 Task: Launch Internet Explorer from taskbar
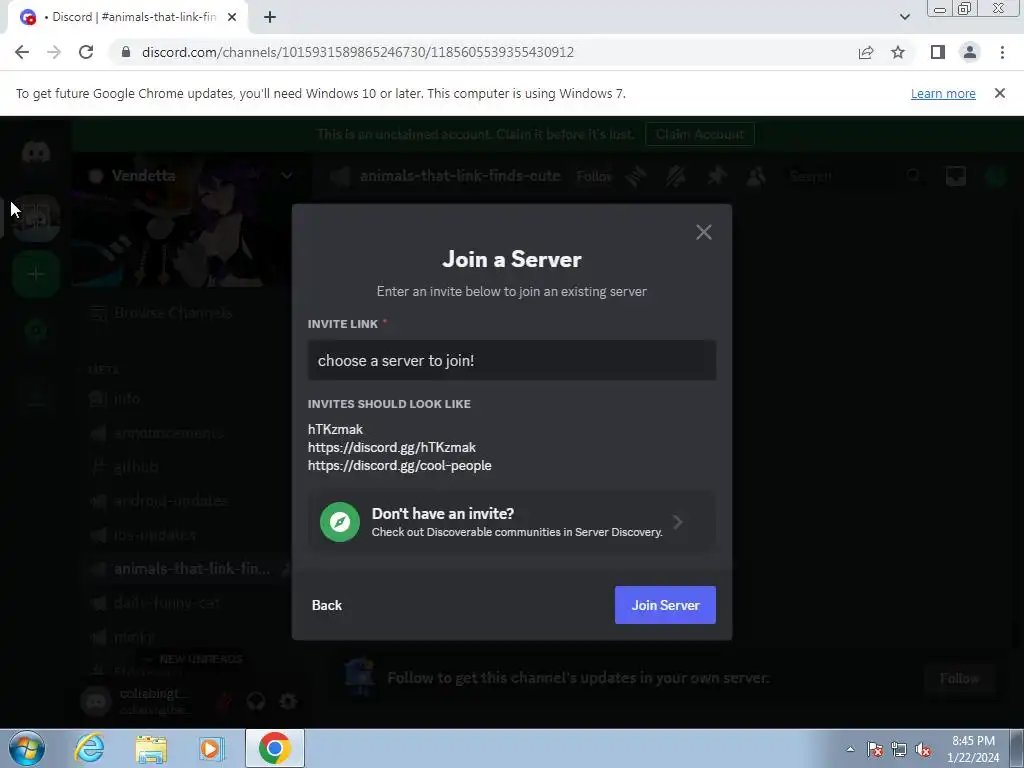89,748
